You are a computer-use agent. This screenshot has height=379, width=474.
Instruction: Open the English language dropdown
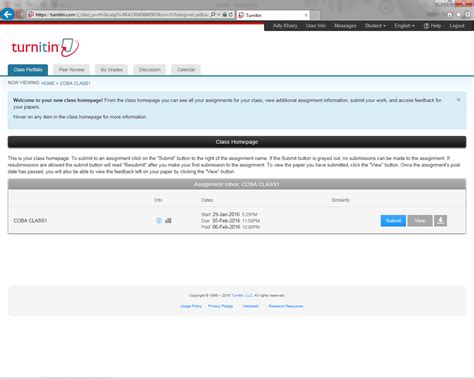point(404,26)
